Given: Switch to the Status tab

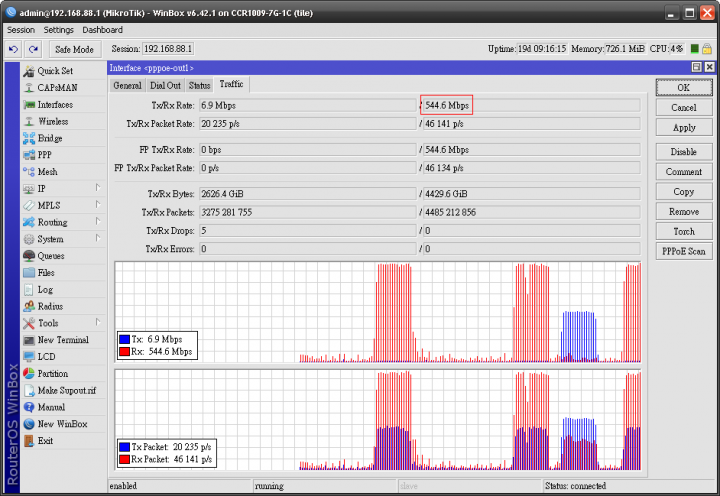Looking at the screenshot, I should [x=199, y=85].
